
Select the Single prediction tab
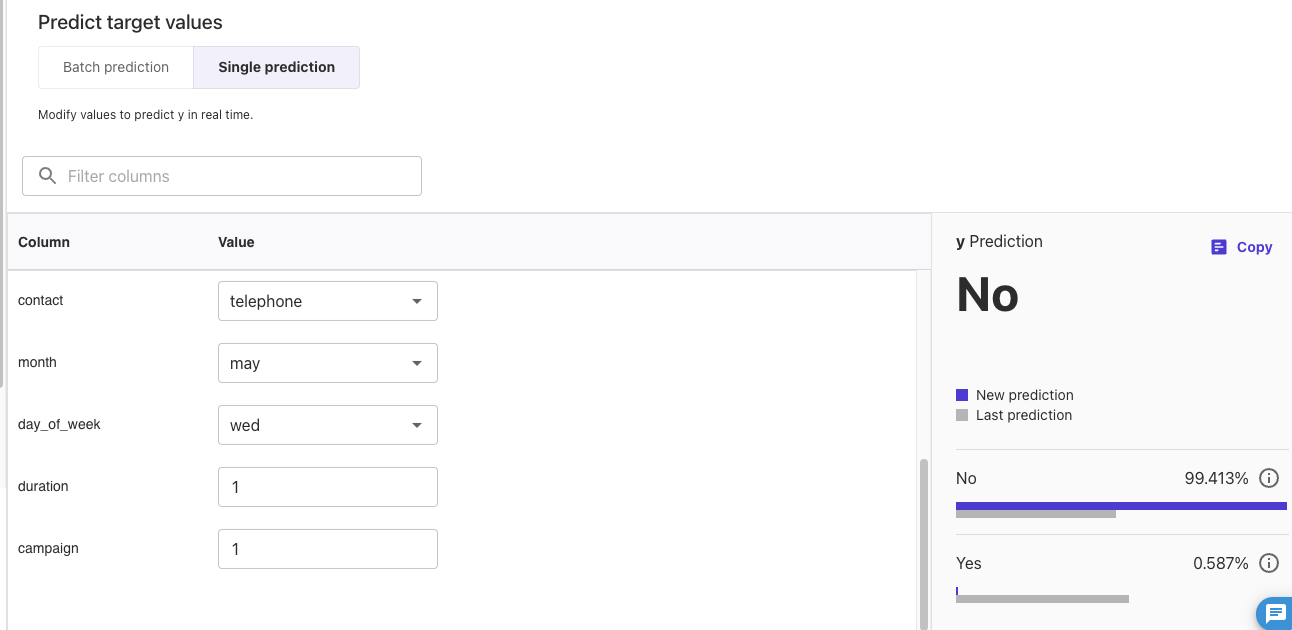[277, 67]
